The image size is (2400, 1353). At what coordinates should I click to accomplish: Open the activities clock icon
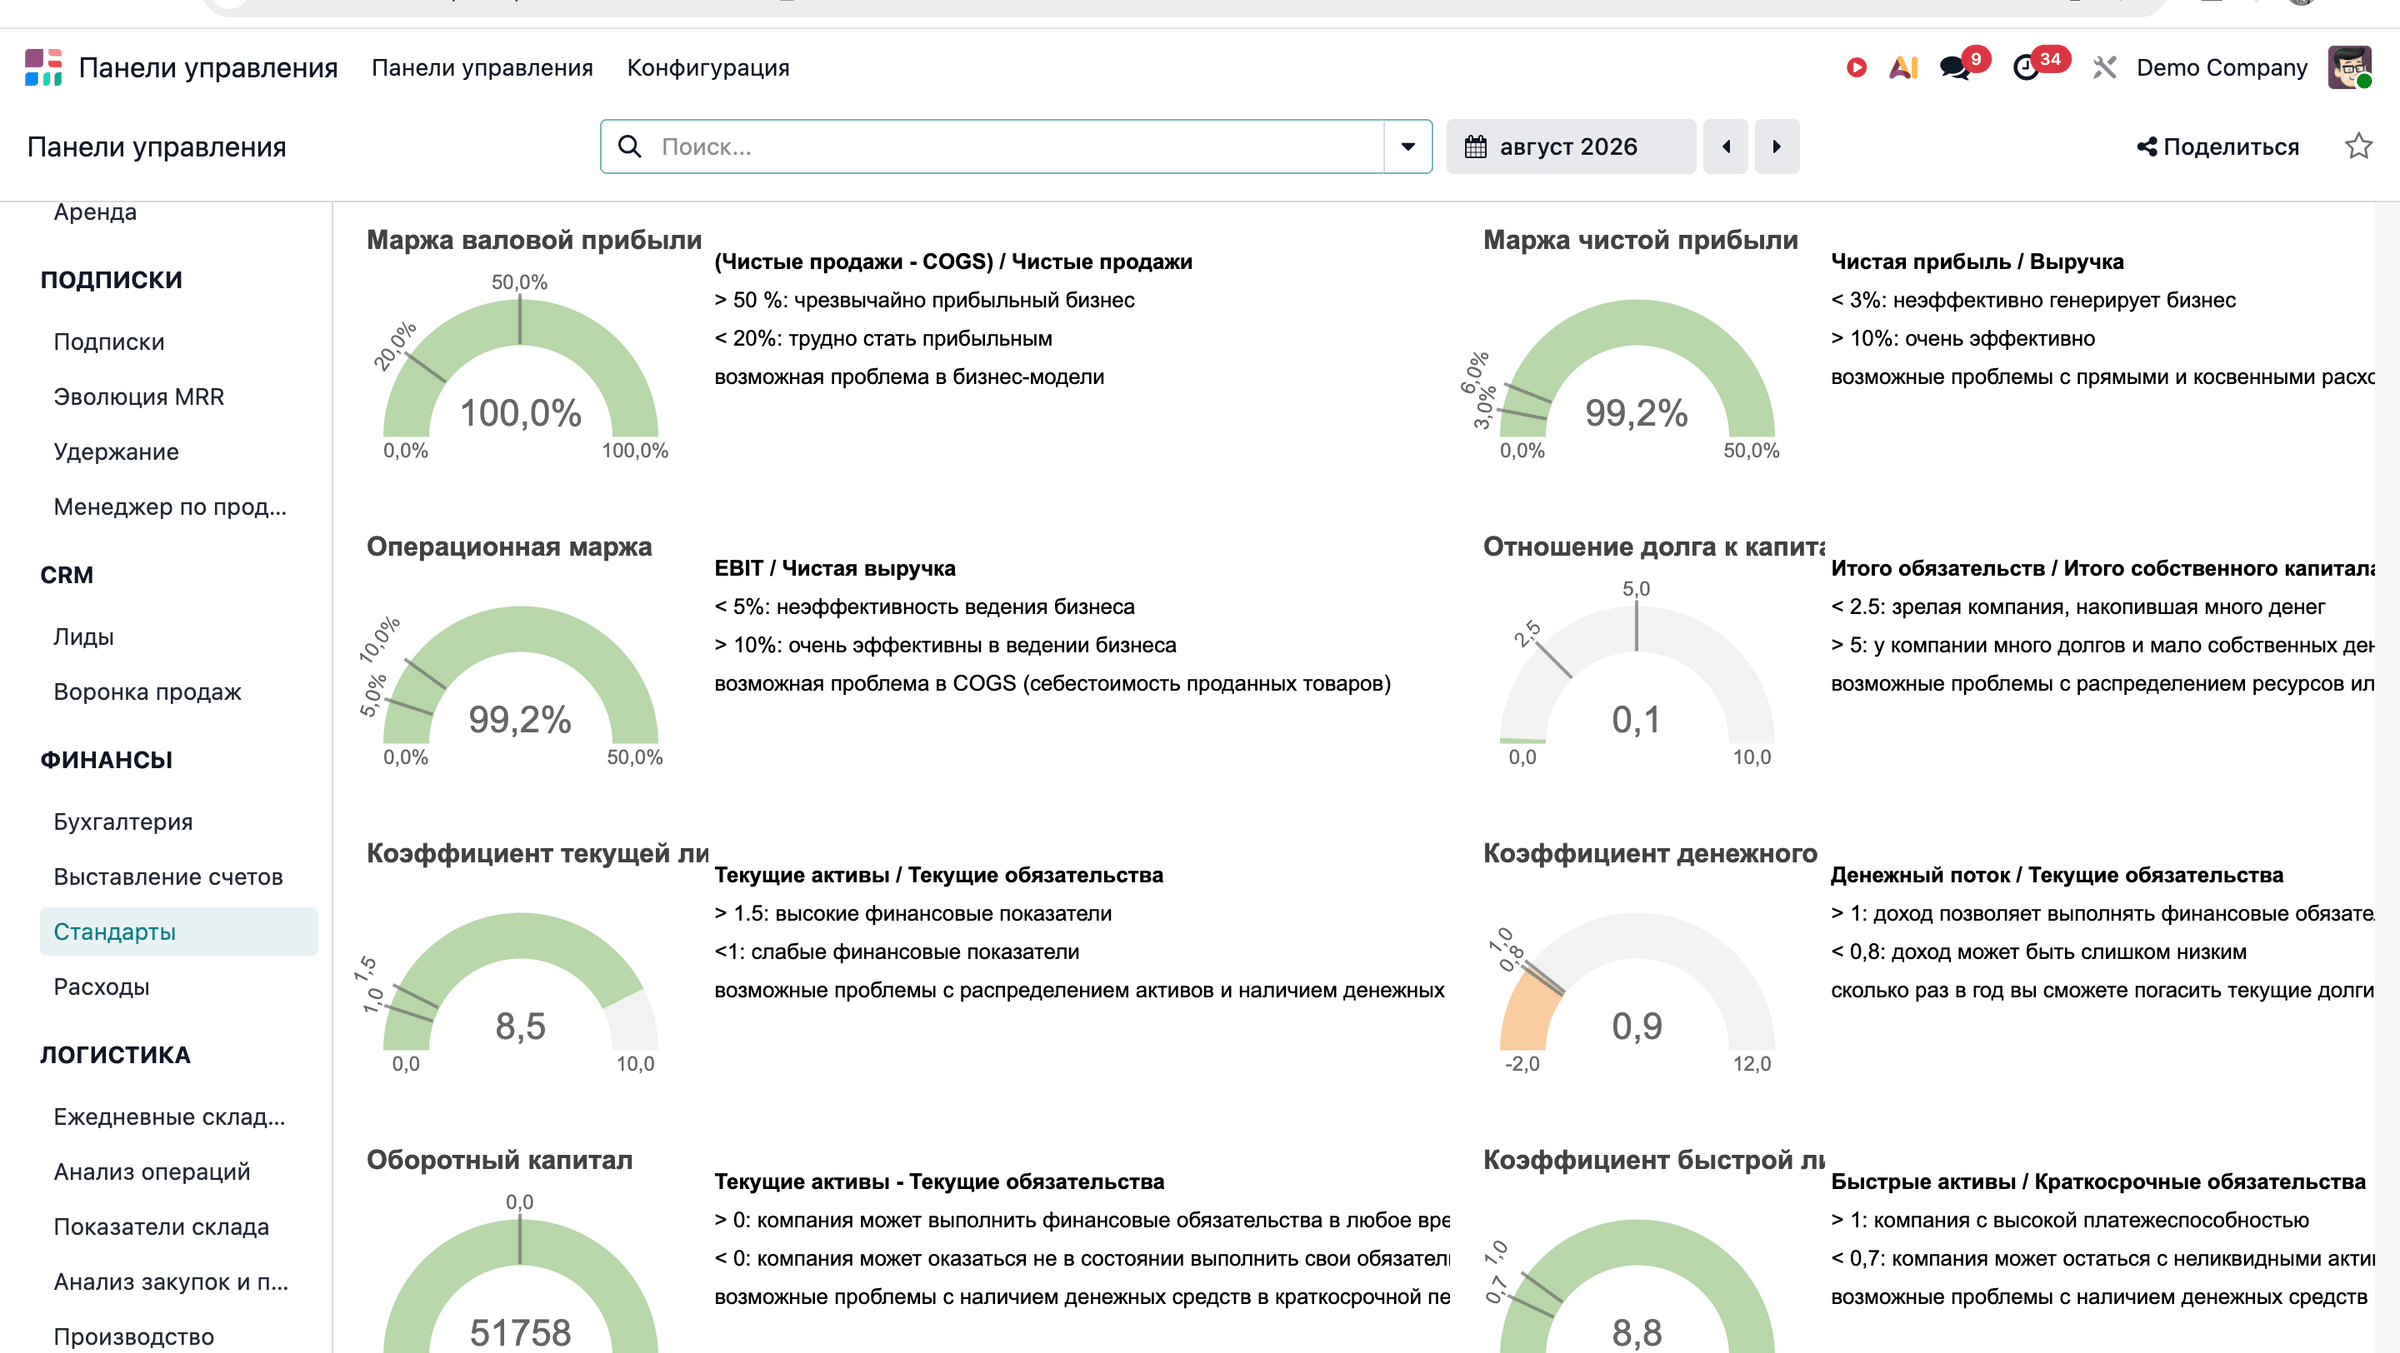point(2026,67)
